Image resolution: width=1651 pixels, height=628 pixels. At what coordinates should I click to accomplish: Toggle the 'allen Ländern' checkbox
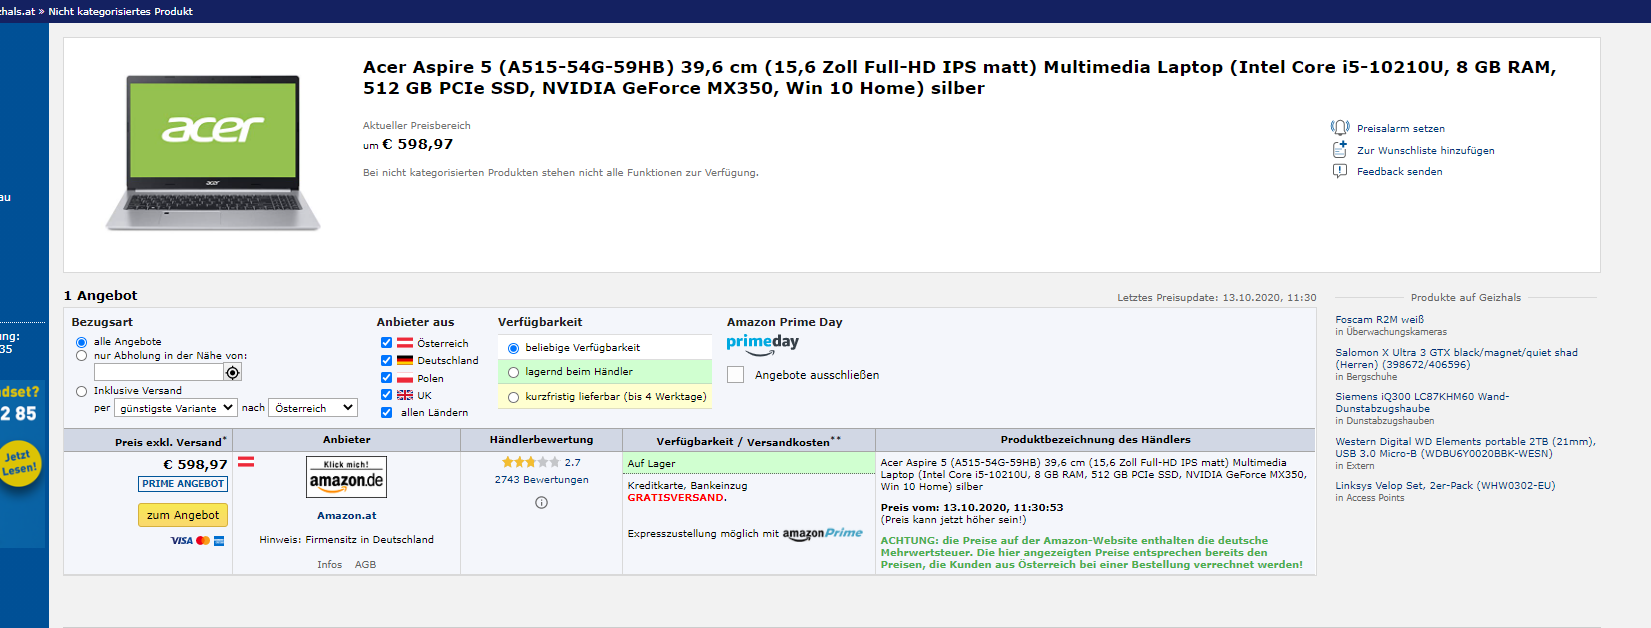tap(387, 412)
